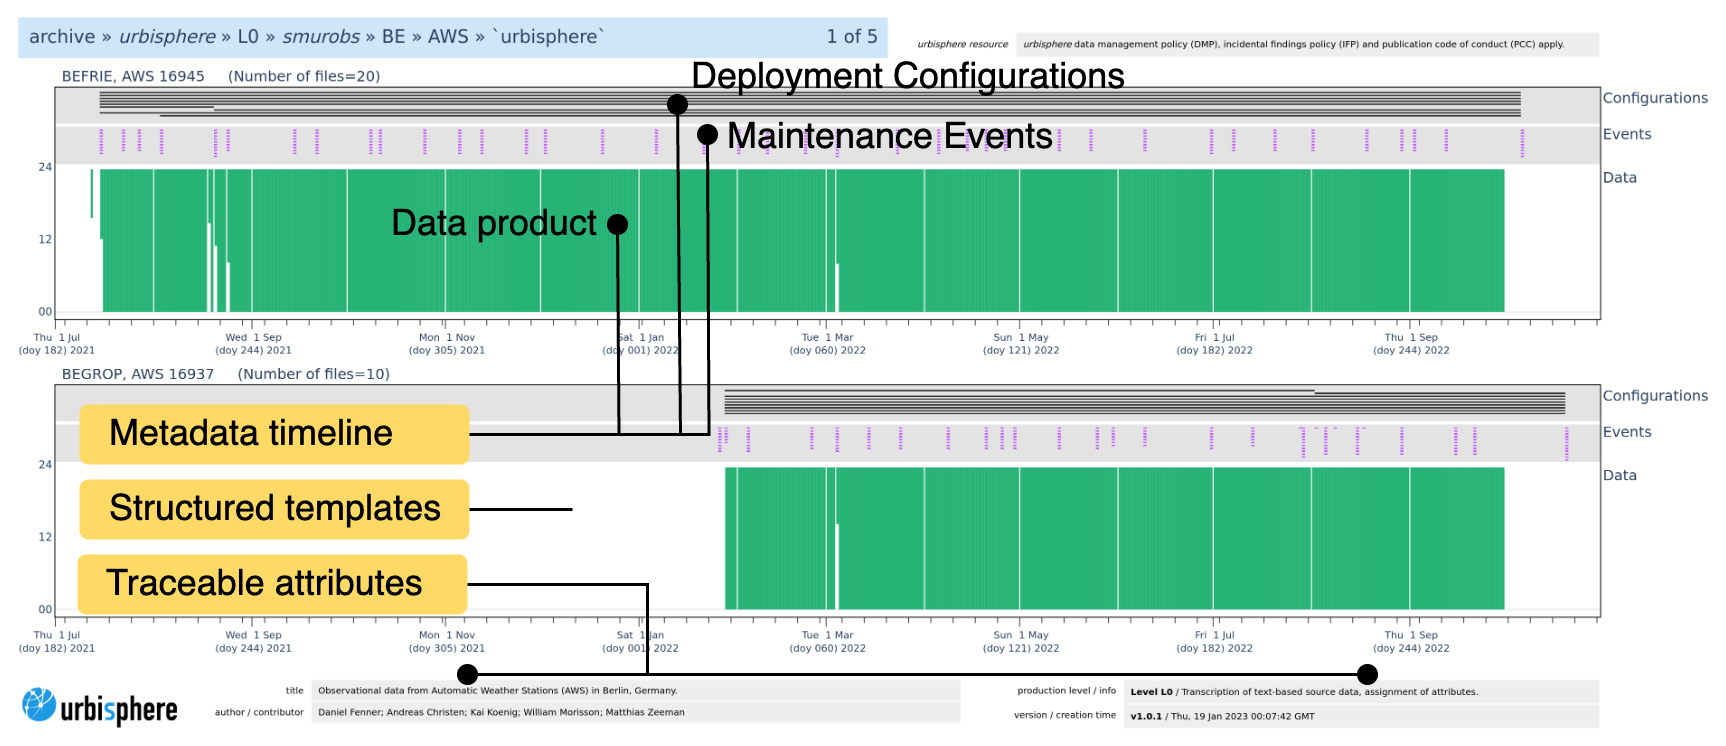The width and height of the screenshot is (1726, 746).
Task: Click the '1 of 5' page indicator
Action: pyautogui.click(x=851, y=37)
